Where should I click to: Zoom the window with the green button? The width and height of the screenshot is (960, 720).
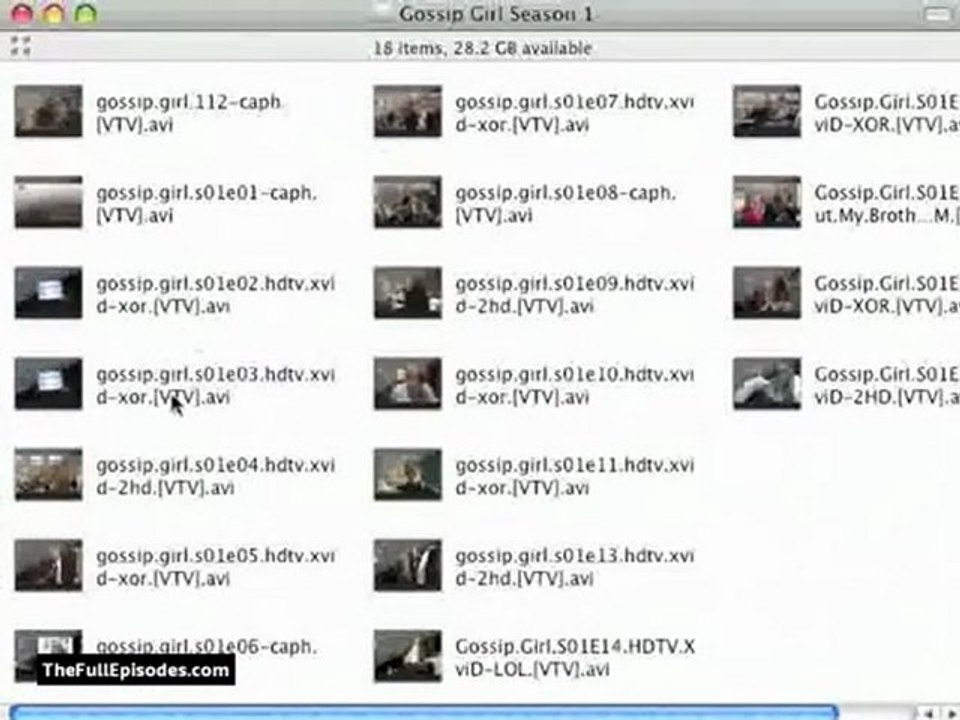pos(86,13)
